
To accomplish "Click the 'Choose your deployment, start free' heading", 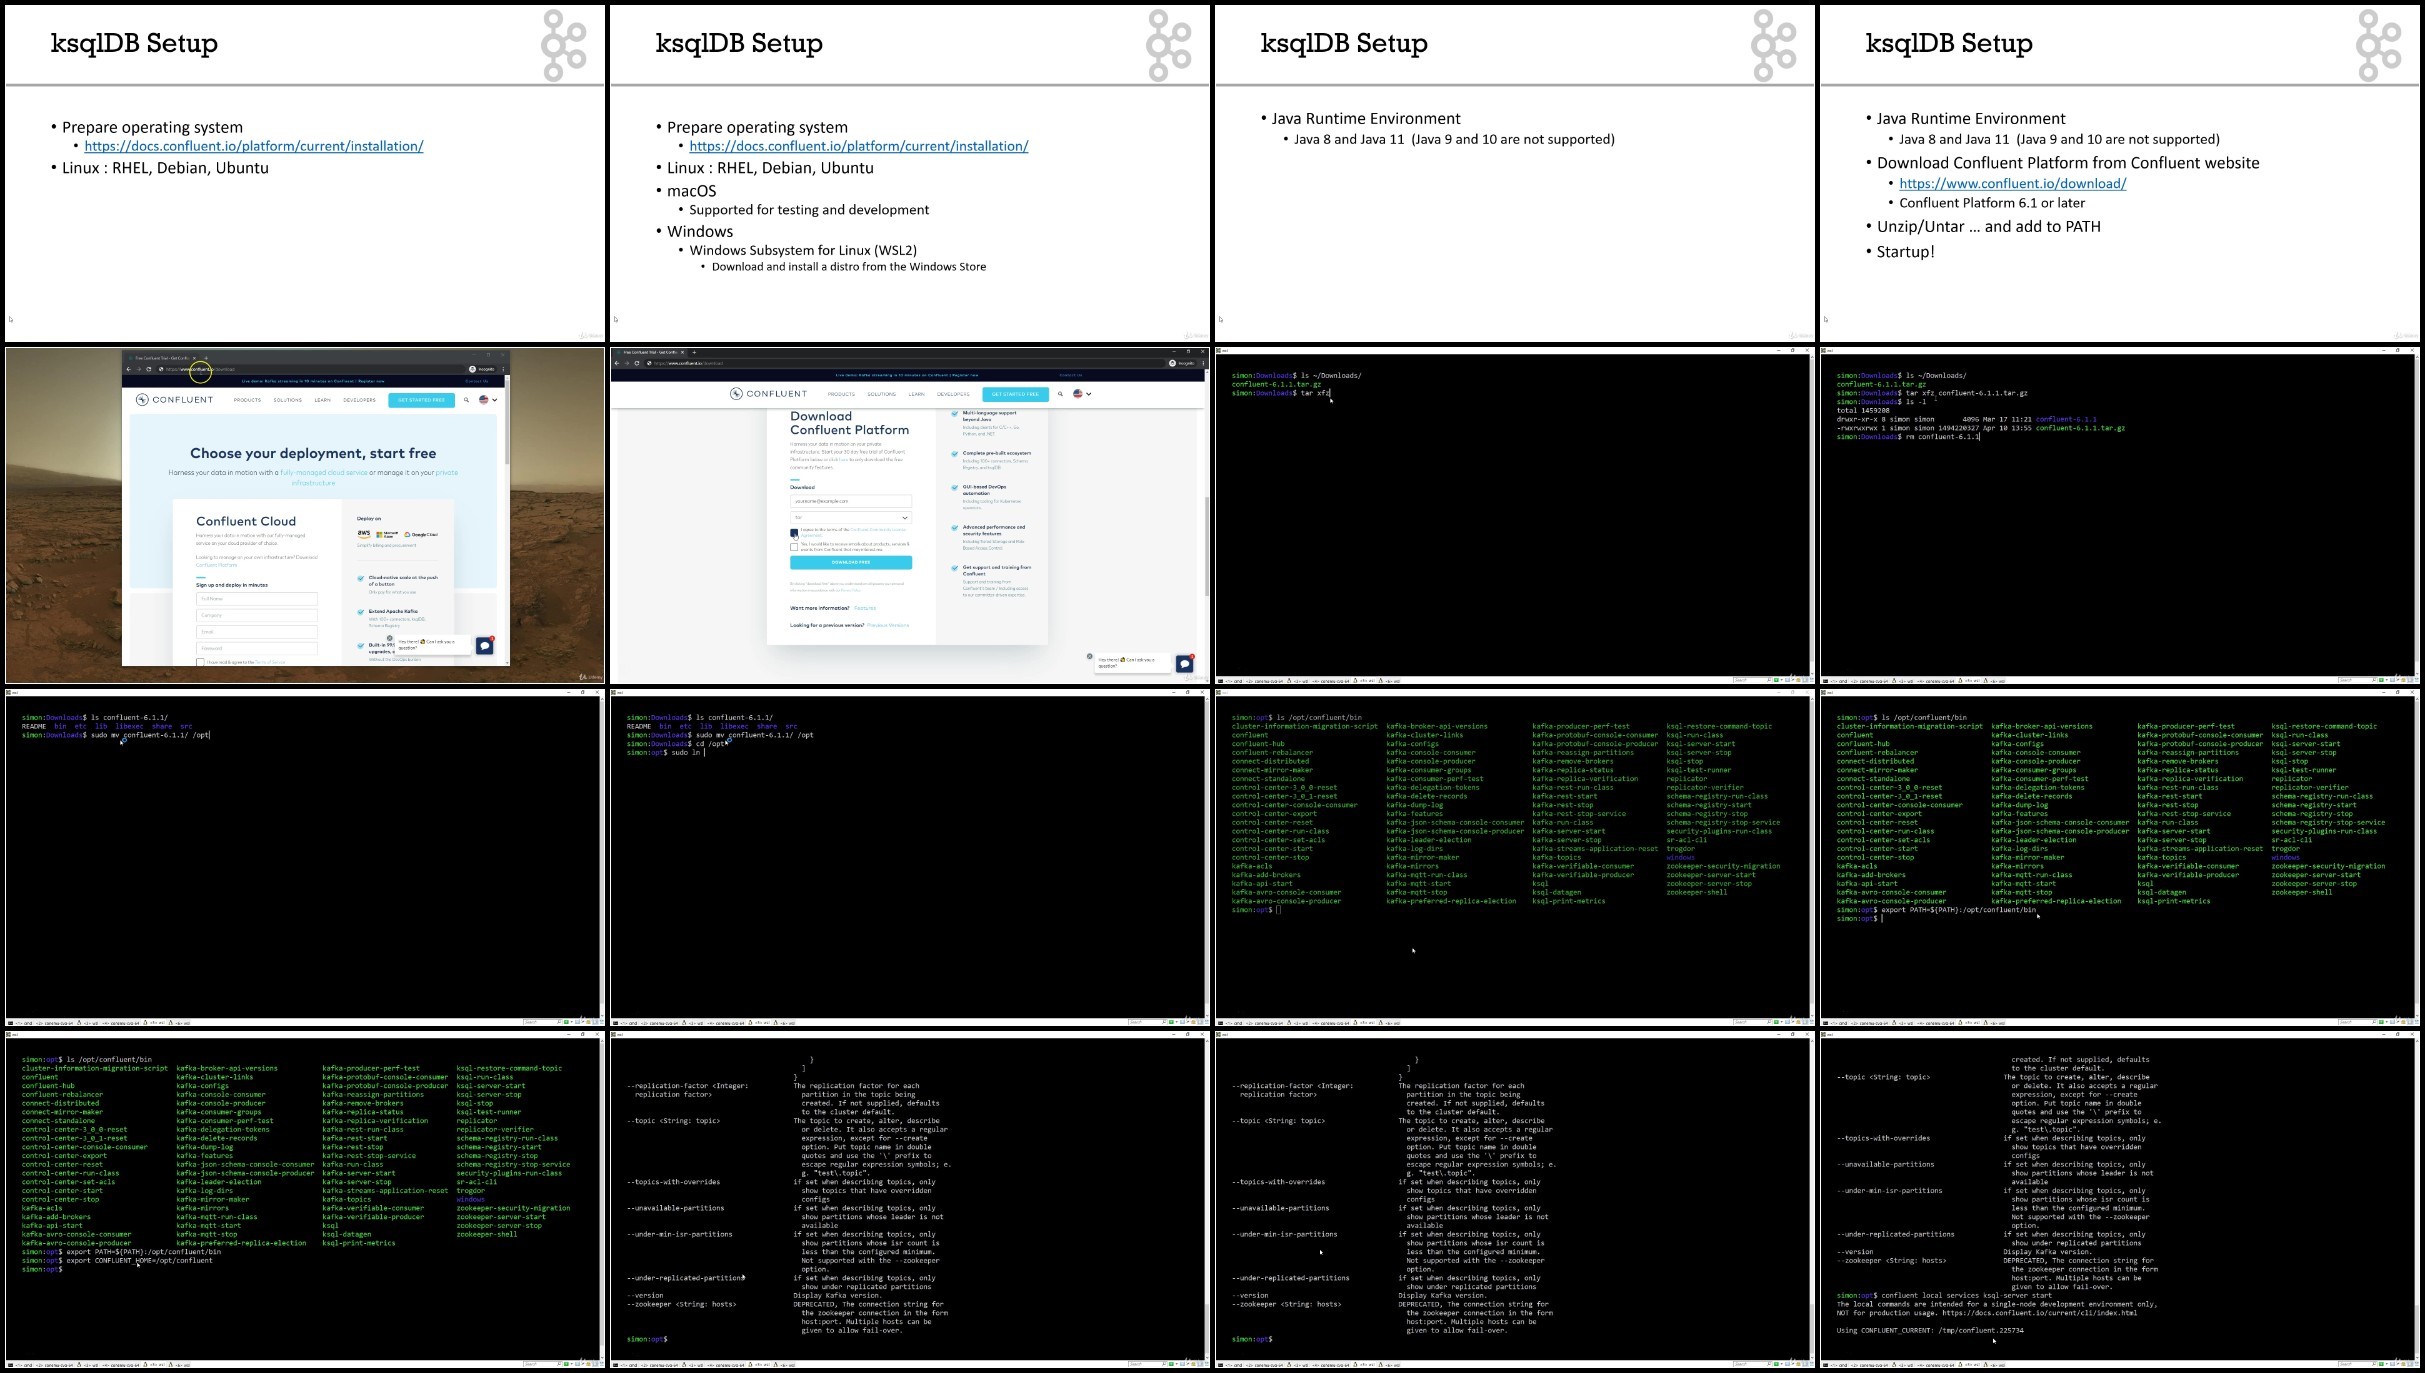I will point(313,453).
